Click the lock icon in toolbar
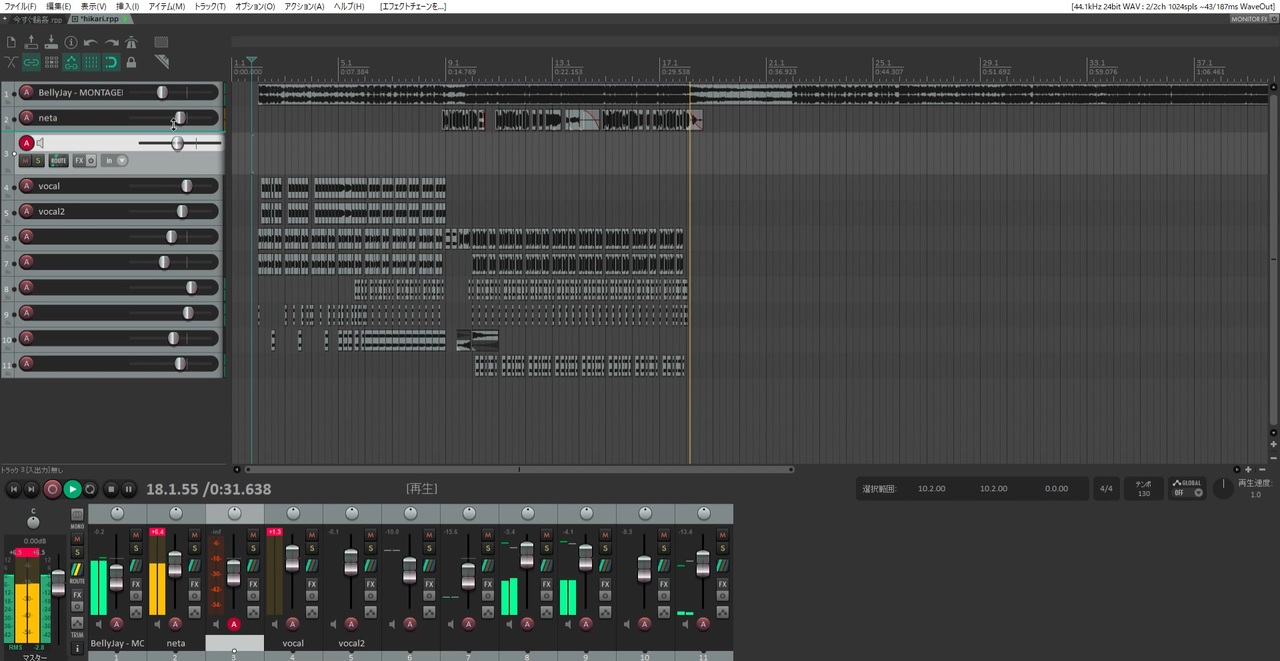This screenshot has width=1280, height=661. point(131,62)
